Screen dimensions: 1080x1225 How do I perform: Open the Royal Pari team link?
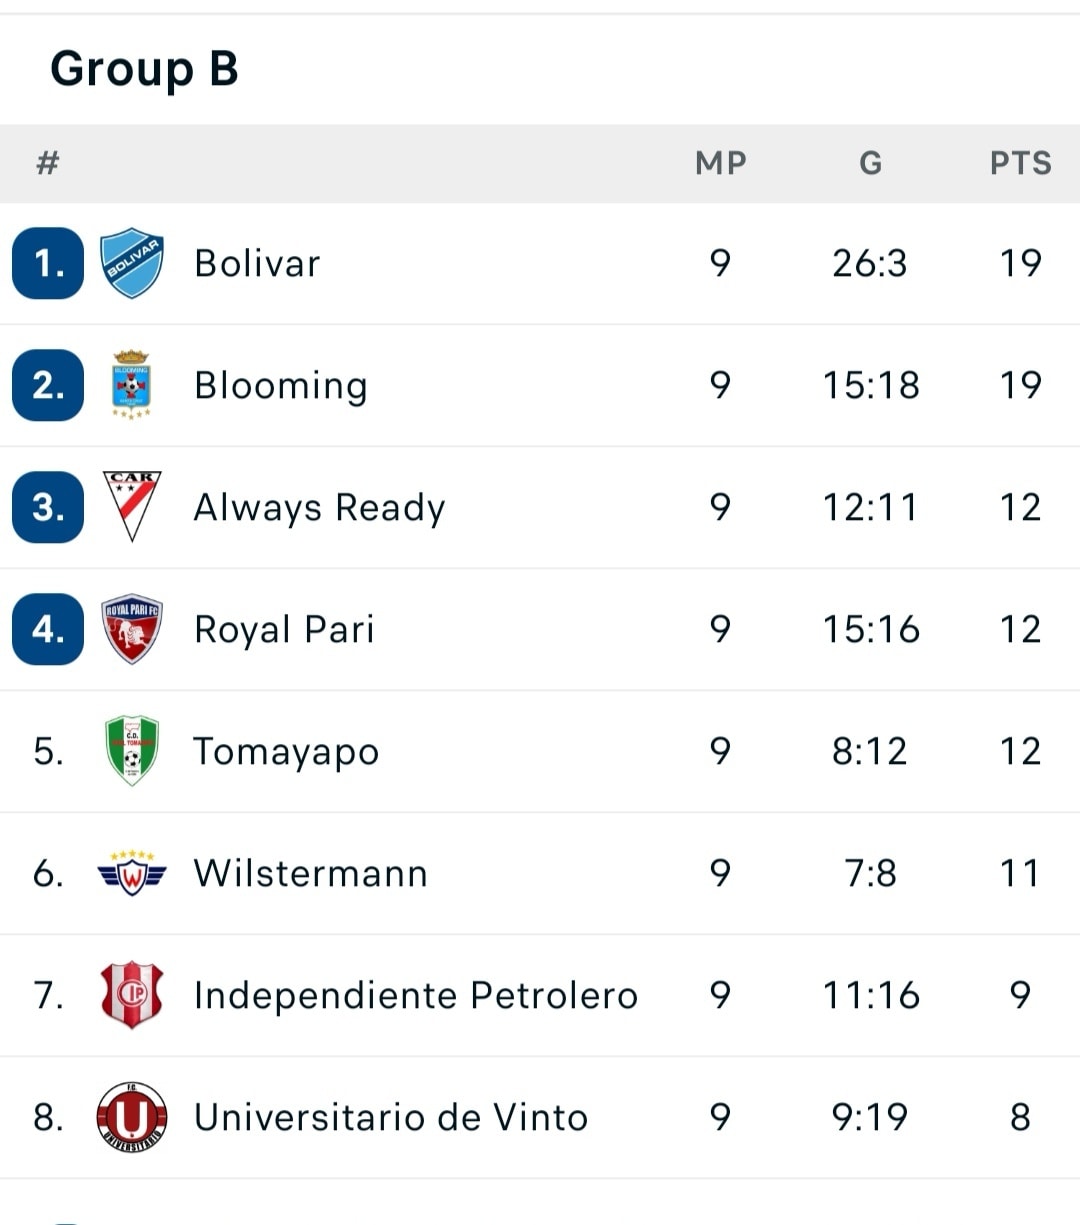click(284, 630)
